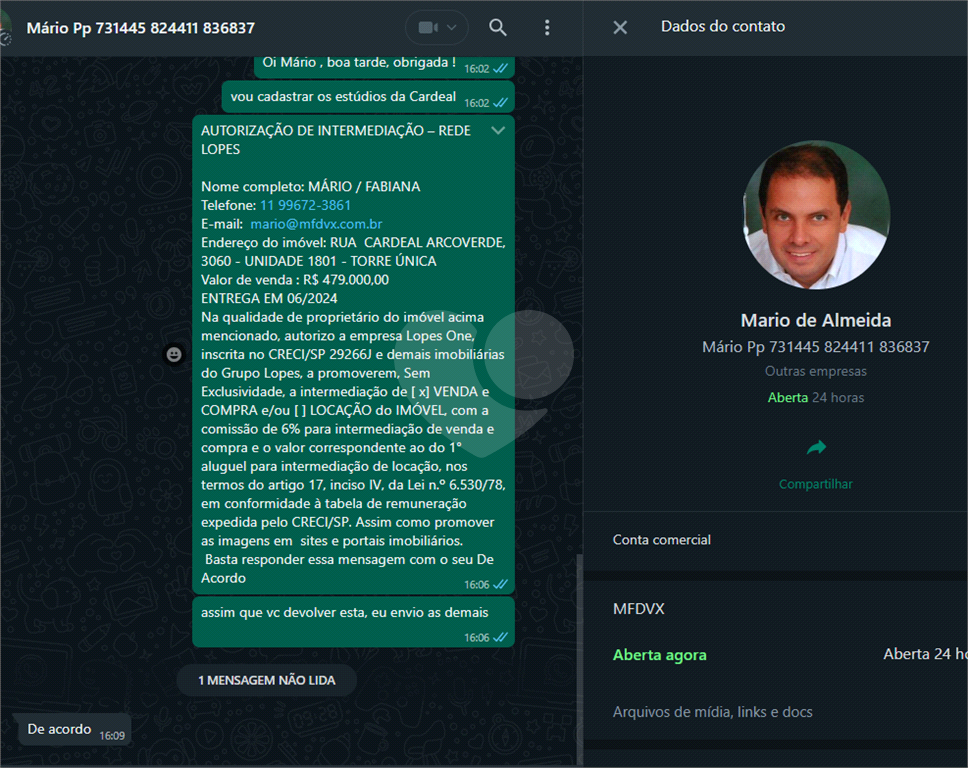Search within the conversation
This screenshot has height=768, width=968.
pyautogui.click(x=498, y=27)
